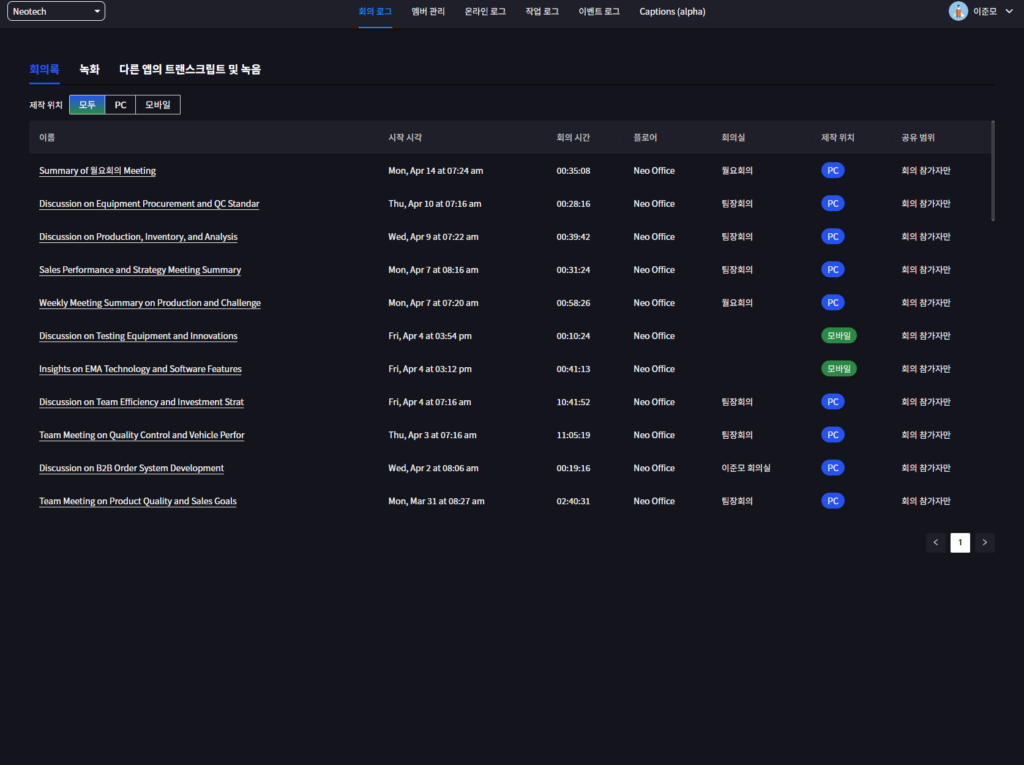Select the 모두 location filter
Viewport: 1024px width, 765px height.
click(87, 105)
